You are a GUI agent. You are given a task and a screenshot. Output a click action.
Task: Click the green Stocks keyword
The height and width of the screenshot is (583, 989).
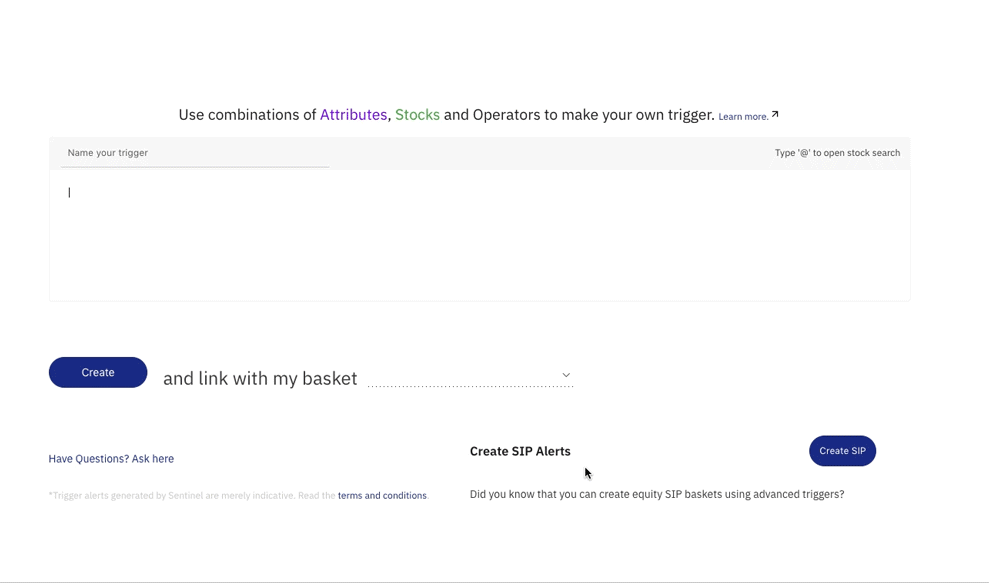(417, 115)
